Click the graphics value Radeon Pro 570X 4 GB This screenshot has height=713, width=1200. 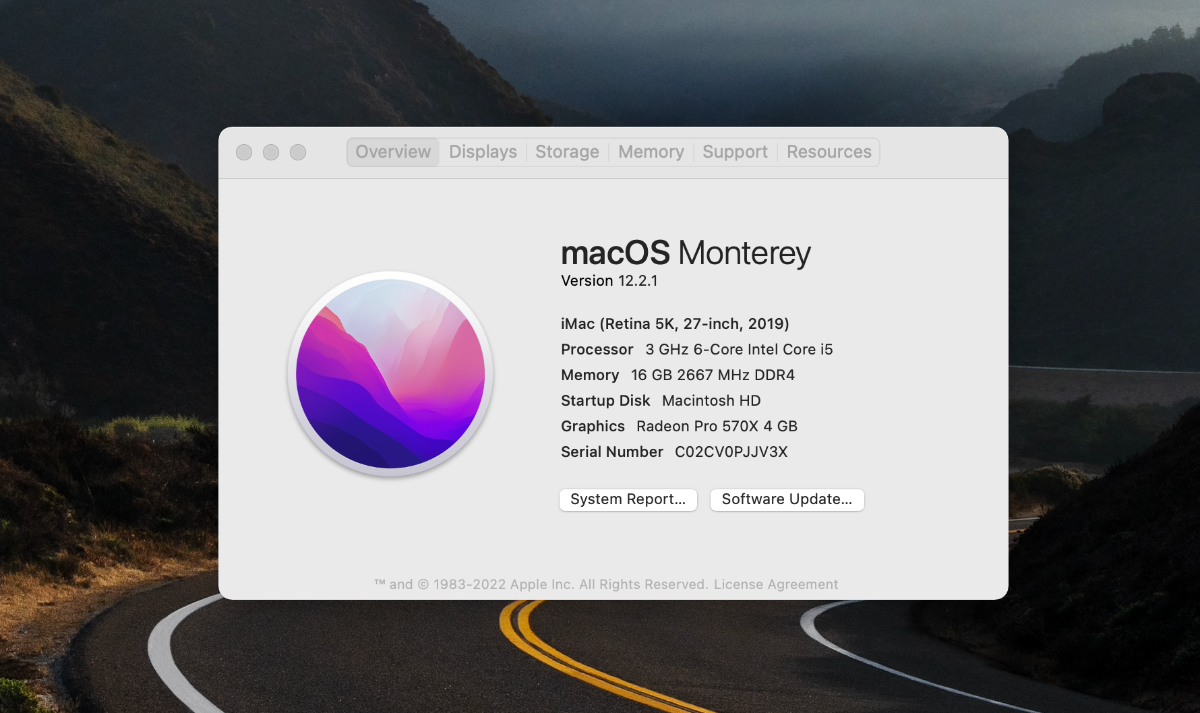pos(717,426)
